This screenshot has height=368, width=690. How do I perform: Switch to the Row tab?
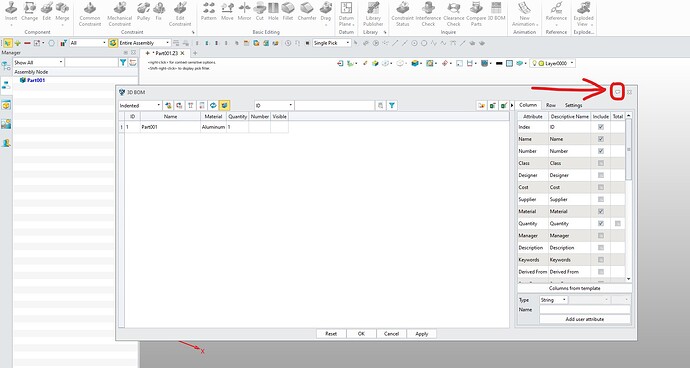coord(551,105)
